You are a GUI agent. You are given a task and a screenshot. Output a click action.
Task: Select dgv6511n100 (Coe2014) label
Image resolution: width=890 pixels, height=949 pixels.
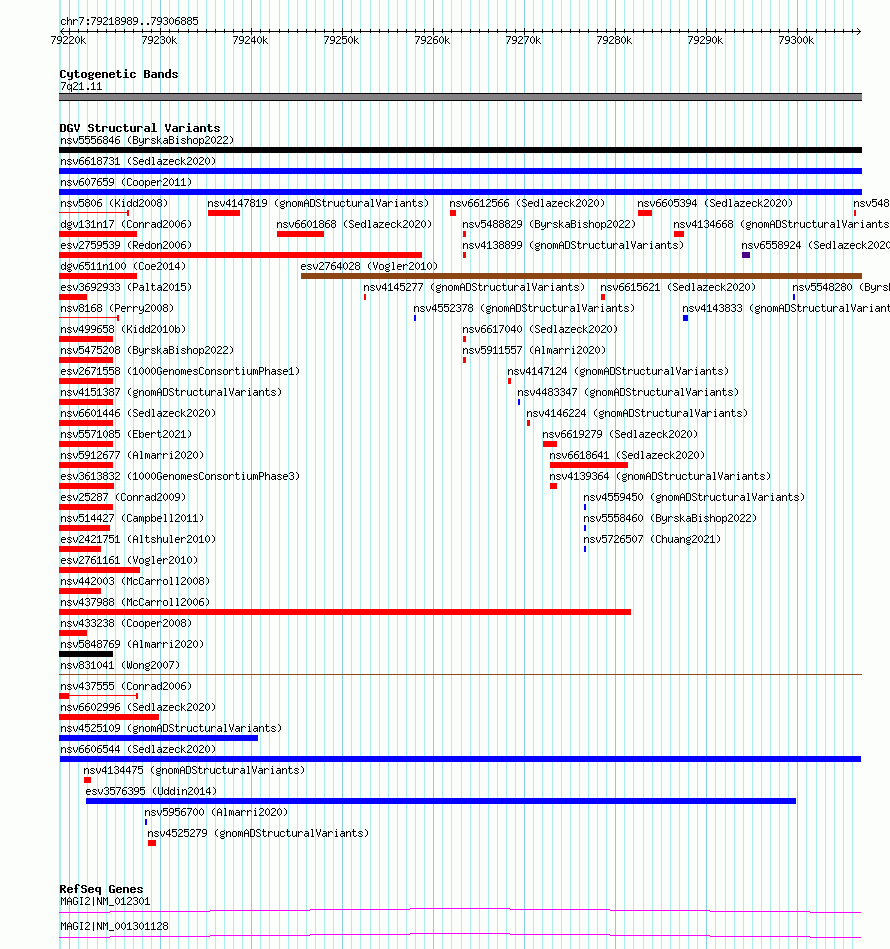(123, 266)
